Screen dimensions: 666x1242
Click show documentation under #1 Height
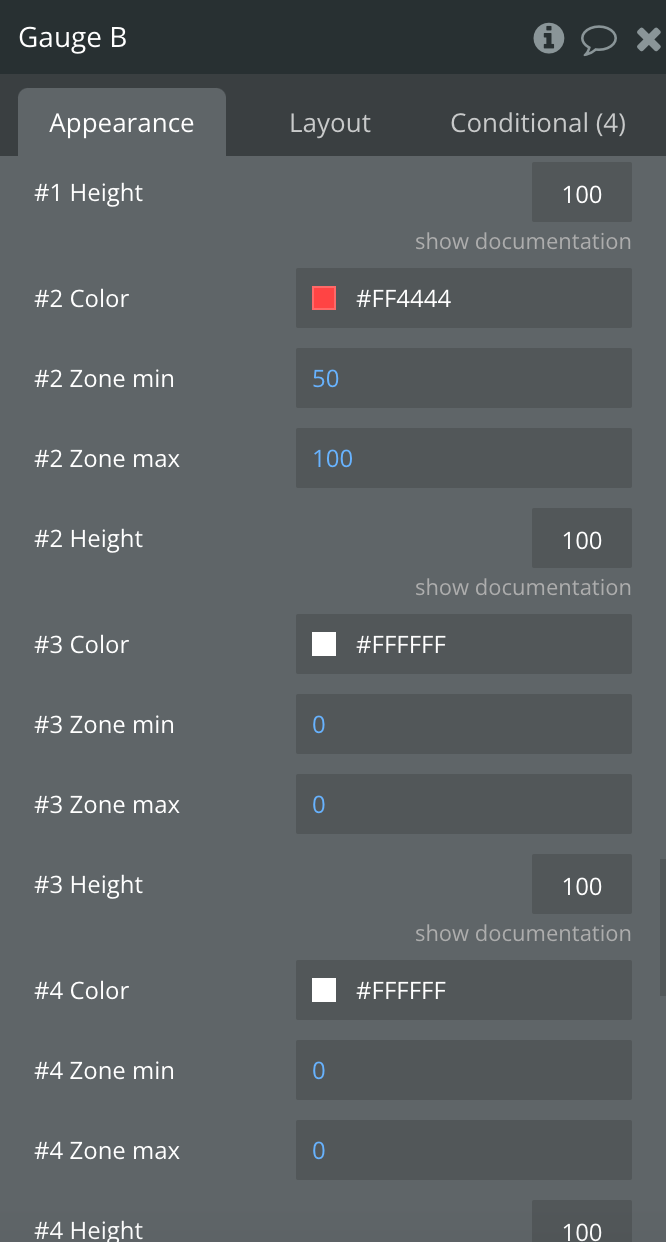click(523, 241)
